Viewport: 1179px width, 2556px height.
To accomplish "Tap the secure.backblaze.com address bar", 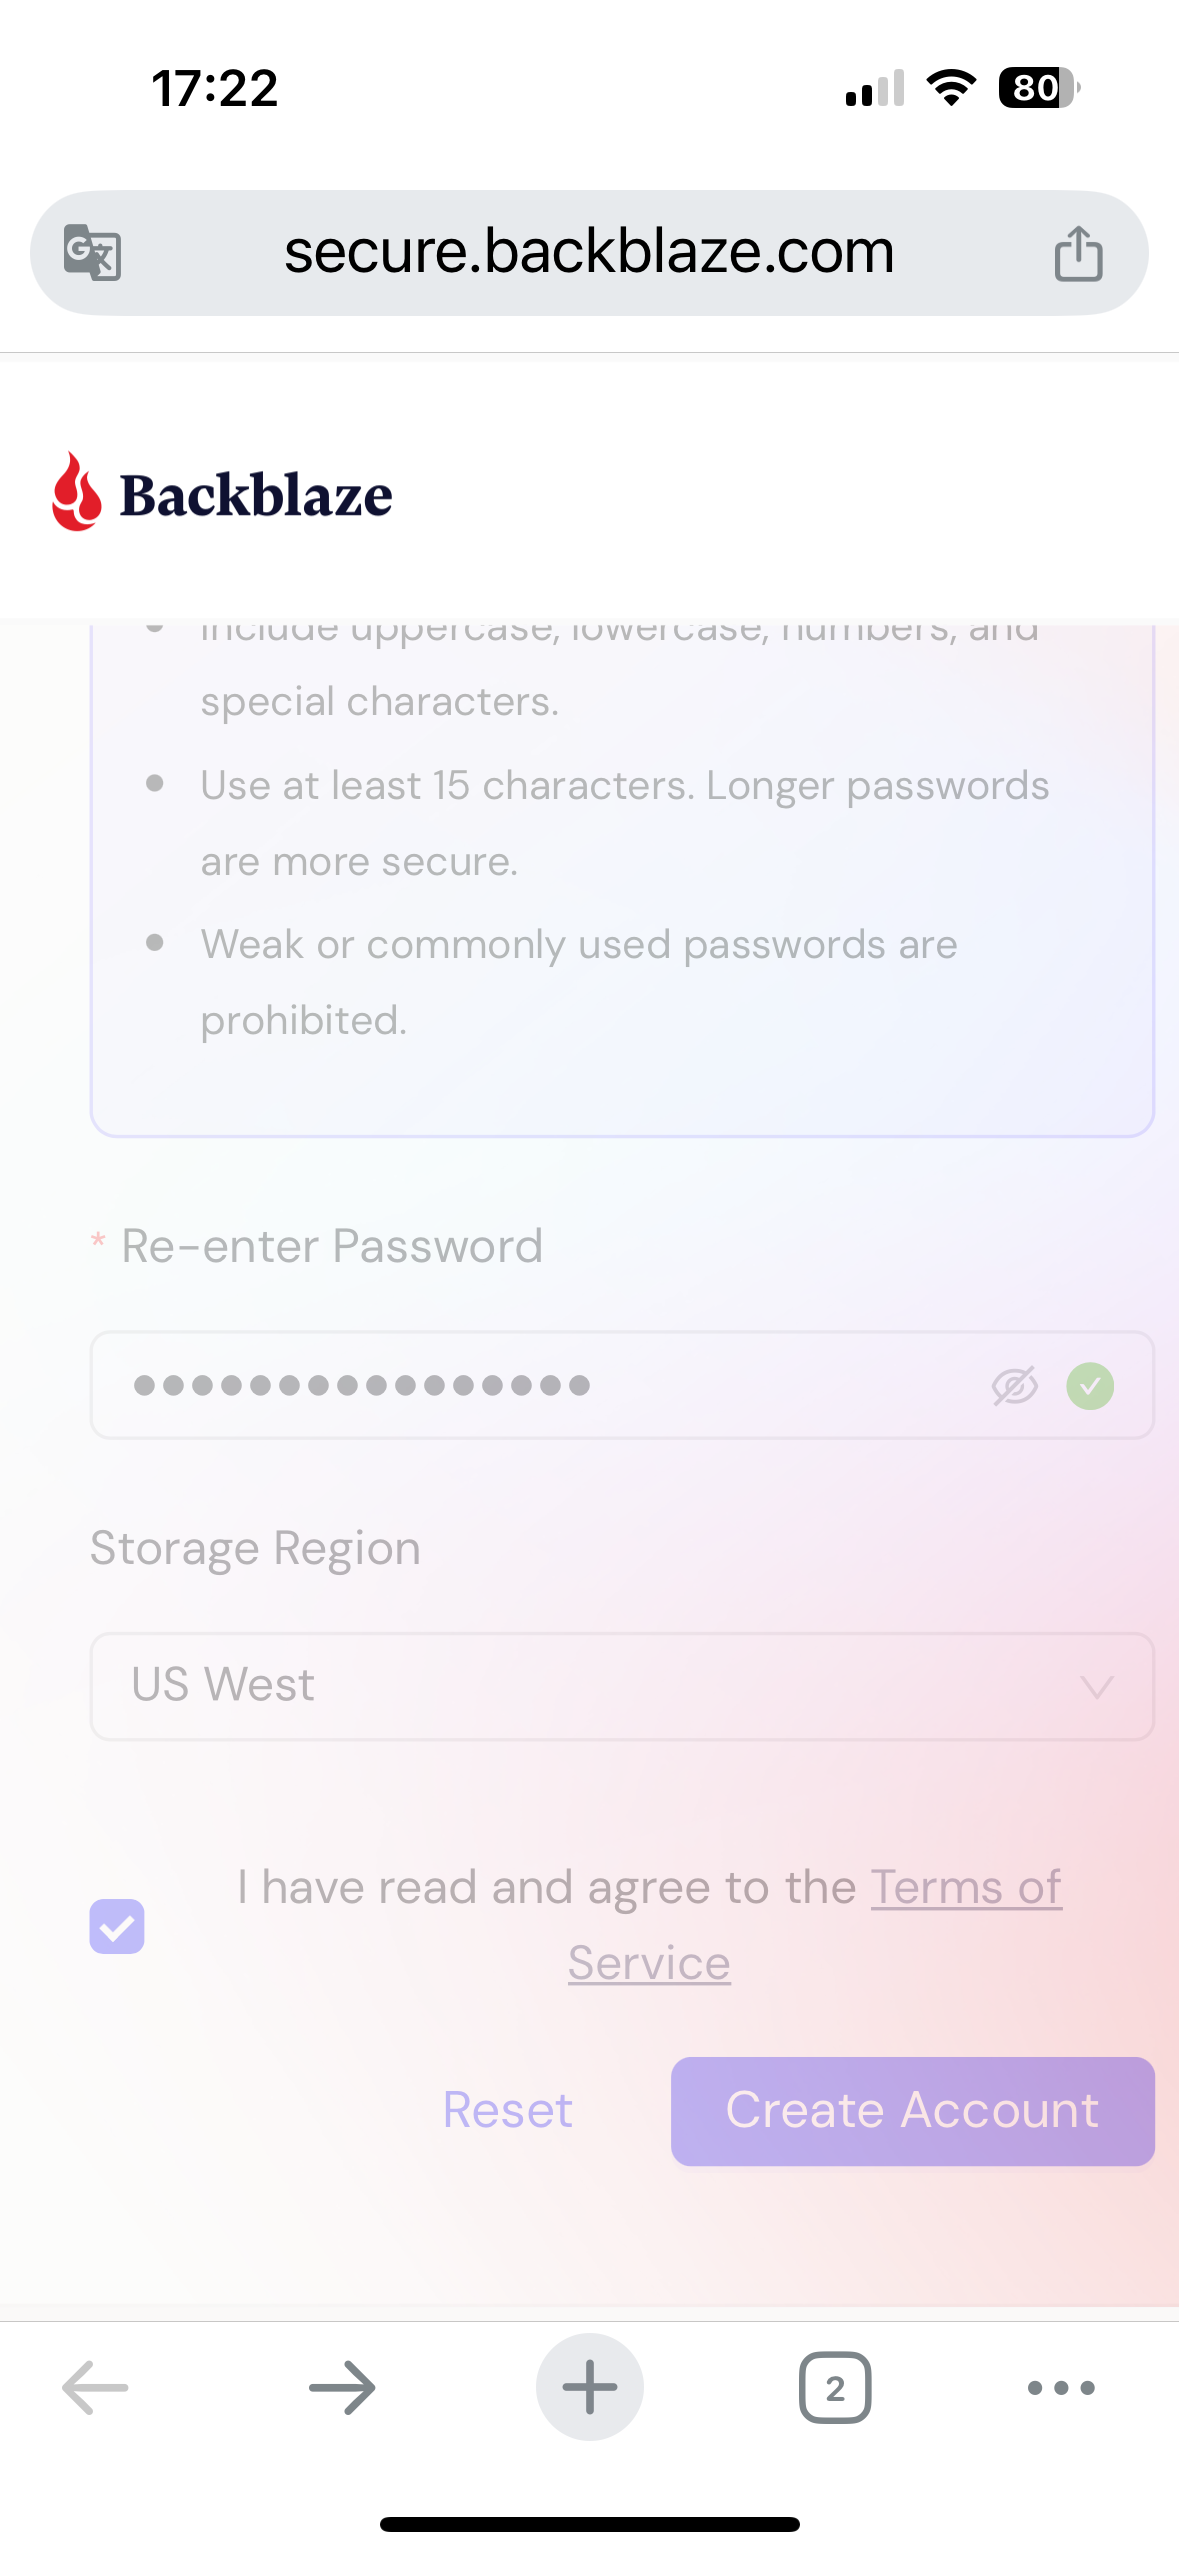I will [x=589, y=252].
